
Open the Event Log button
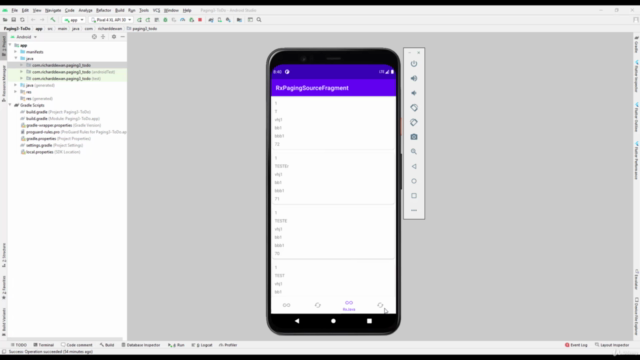click(x=576, y=345)
